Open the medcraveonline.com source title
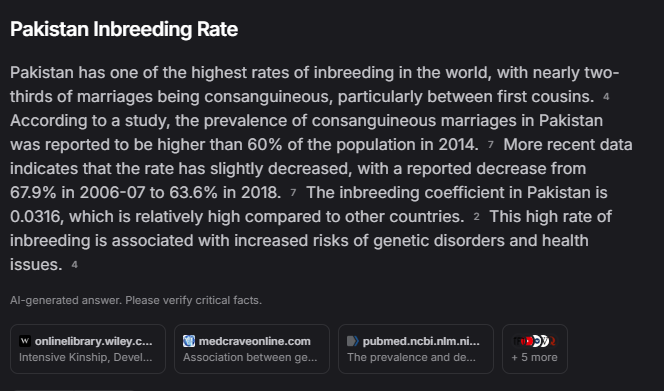 tap(255, 341)
